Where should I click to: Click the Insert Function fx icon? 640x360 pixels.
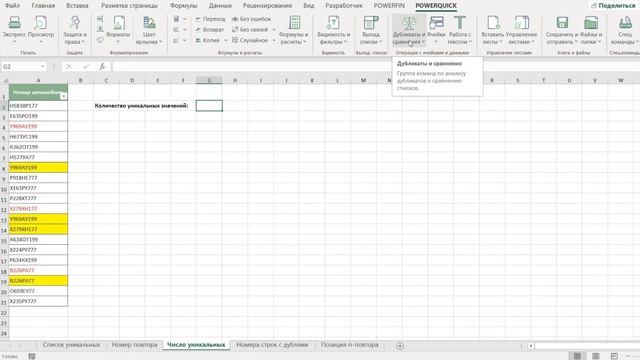click(x=102, y=66)
